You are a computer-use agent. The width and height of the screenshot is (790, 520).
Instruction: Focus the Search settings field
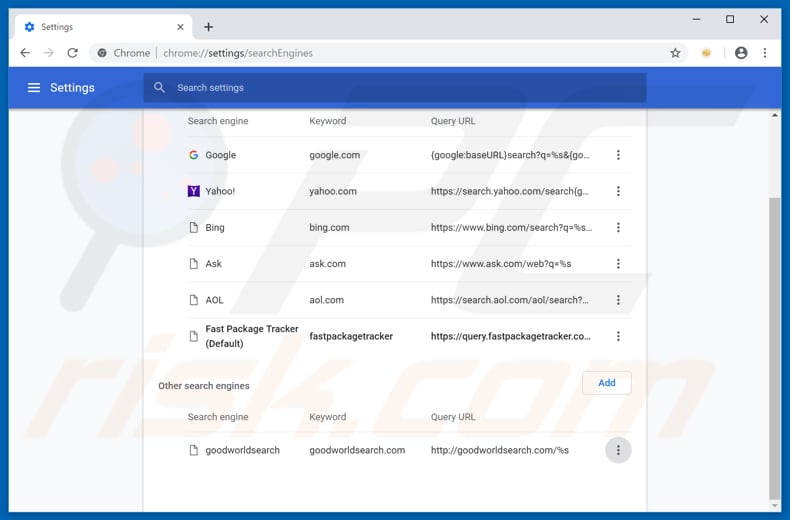pos(395,88)
